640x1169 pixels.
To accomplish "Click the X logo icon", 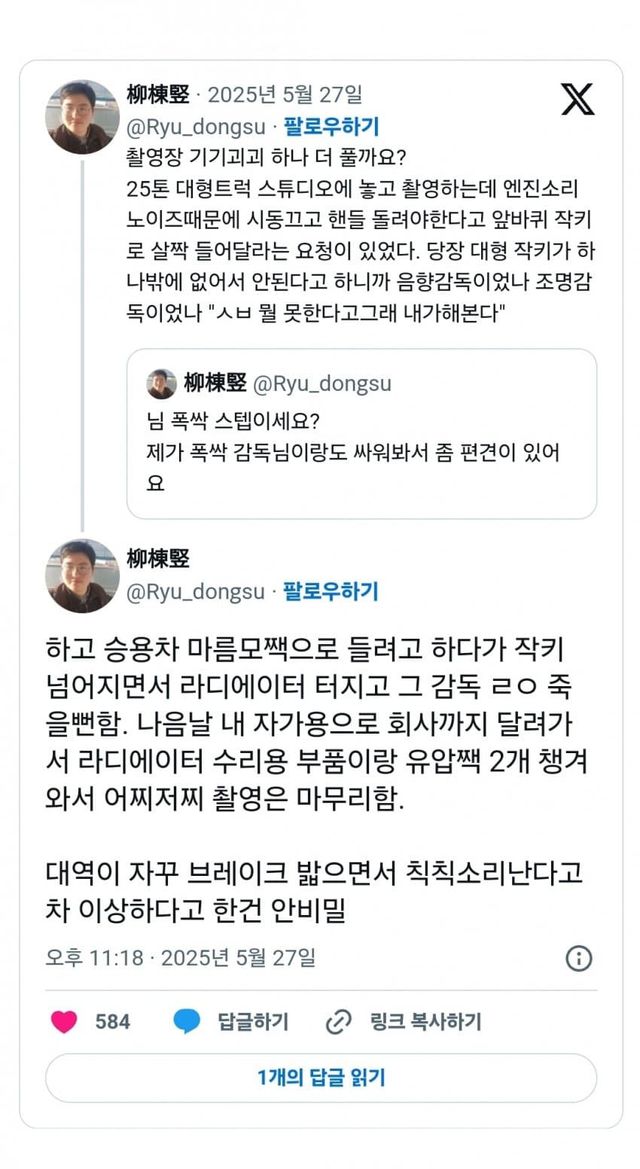I will click(577, 99).
